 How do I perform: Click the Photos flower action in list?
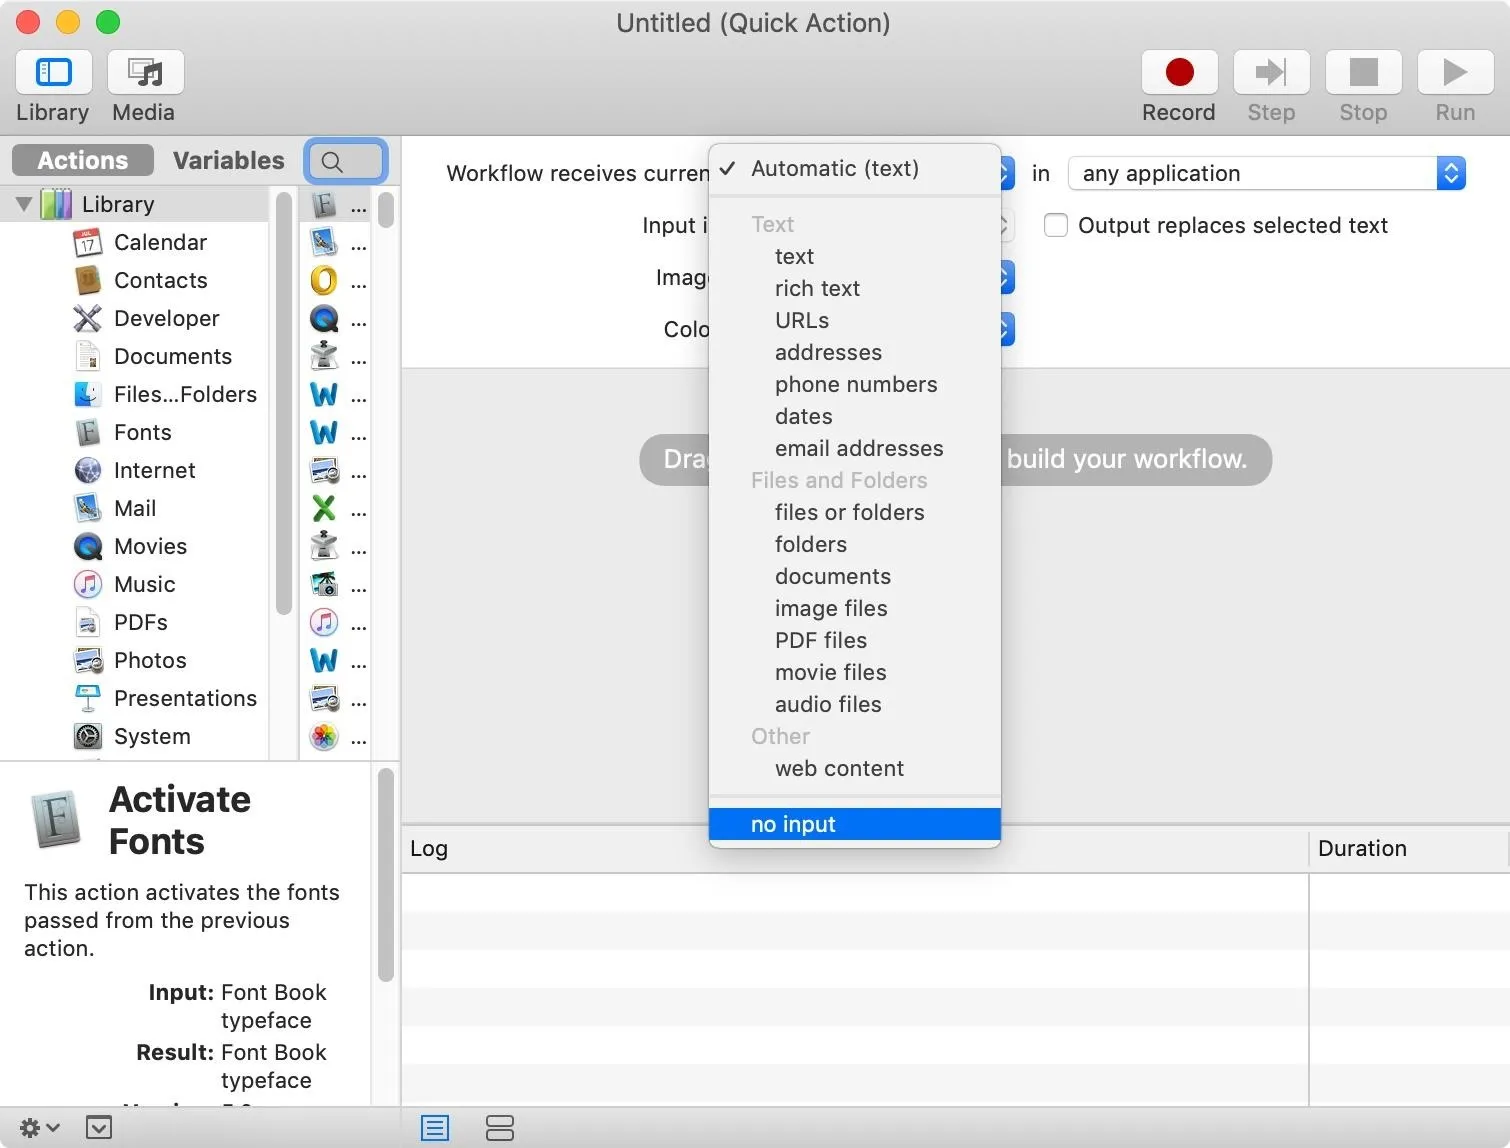(x=324, y=737)
